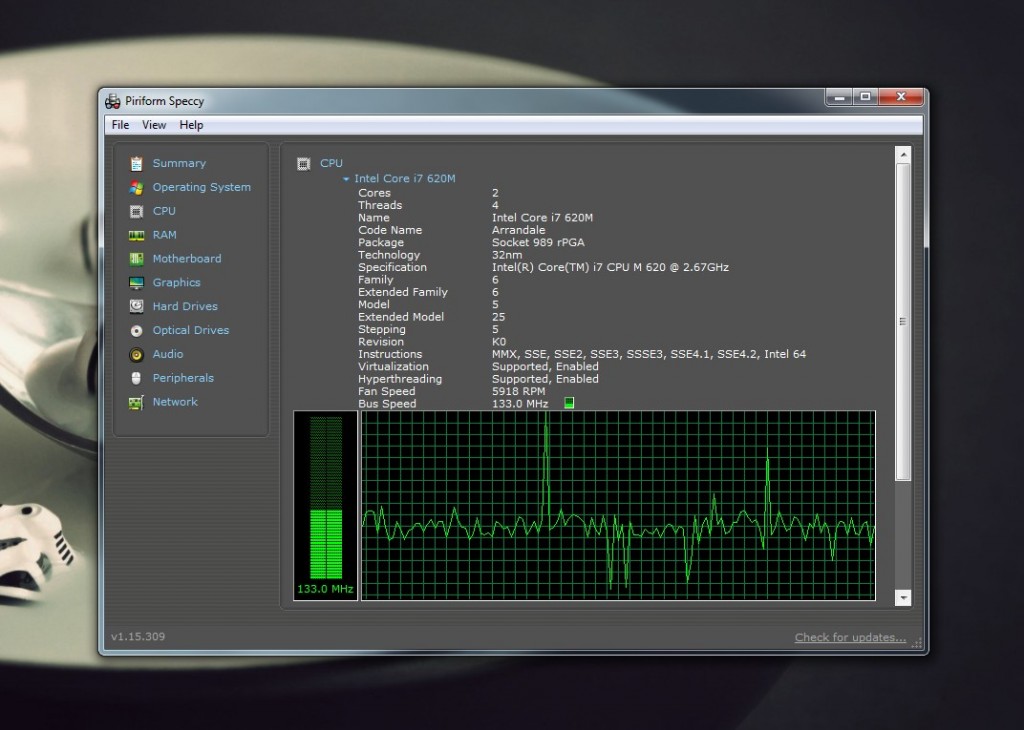This screenshot has width=1024, height=730.
Task: Maximize the Piriform Speccy window
Action: point(866,97)
